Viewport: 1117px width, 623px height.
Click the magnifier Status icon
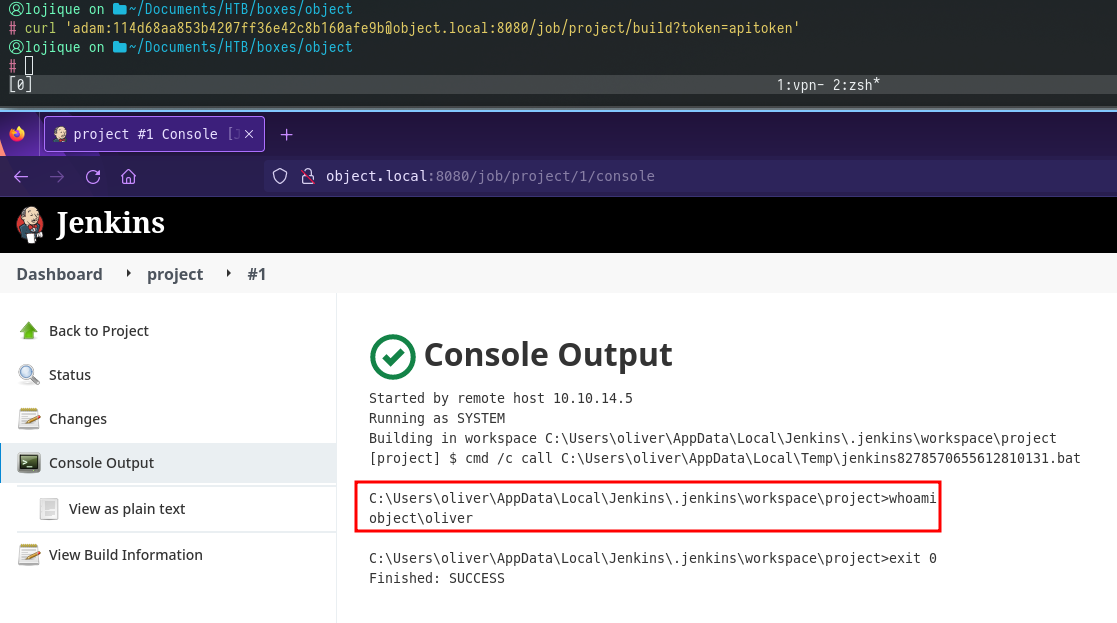coord(29,375)
